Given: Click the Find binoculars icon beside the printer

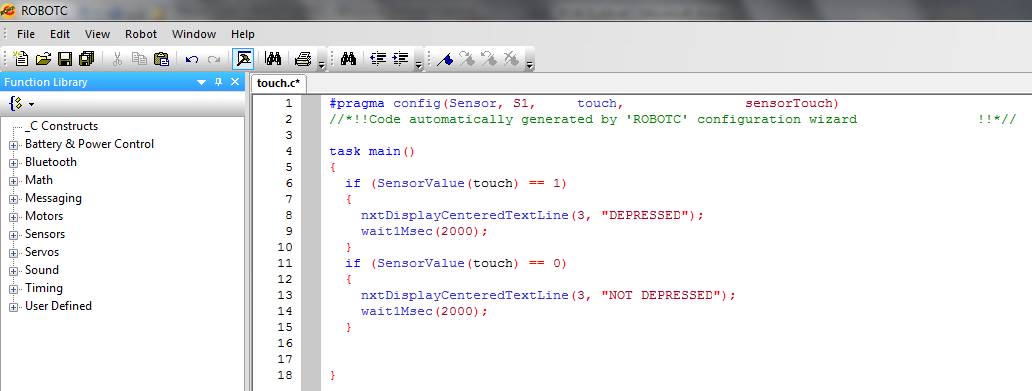Looking at the screenshot, I should coord(273,59).
